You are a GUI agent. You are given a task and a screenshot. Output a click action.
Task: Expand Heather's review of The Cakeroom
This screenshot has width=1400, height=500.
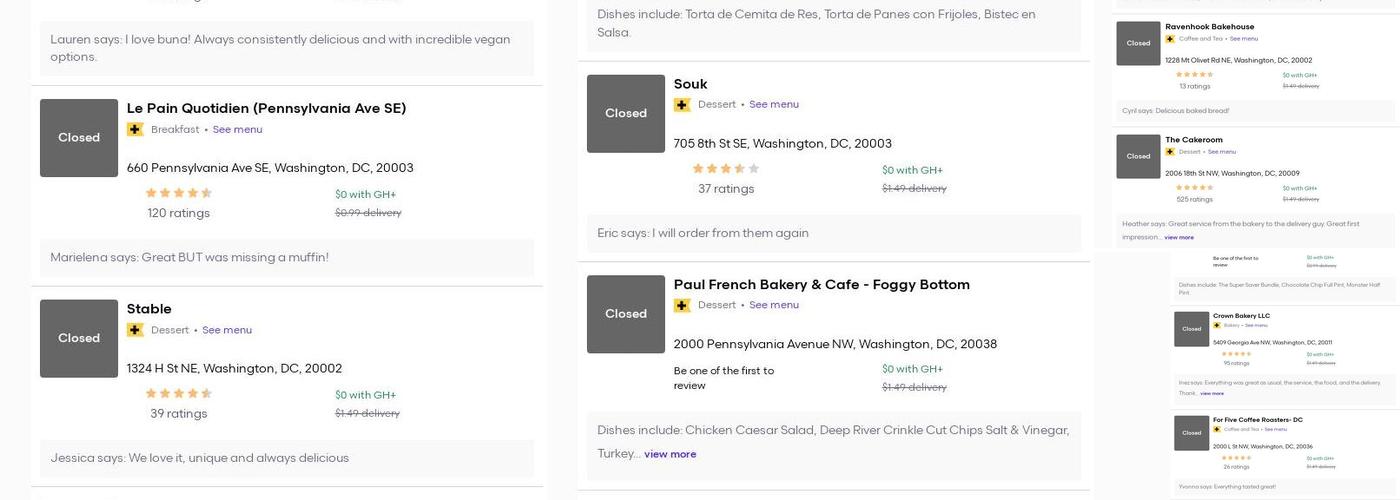pyautogui.click(x=1179, y=237)
